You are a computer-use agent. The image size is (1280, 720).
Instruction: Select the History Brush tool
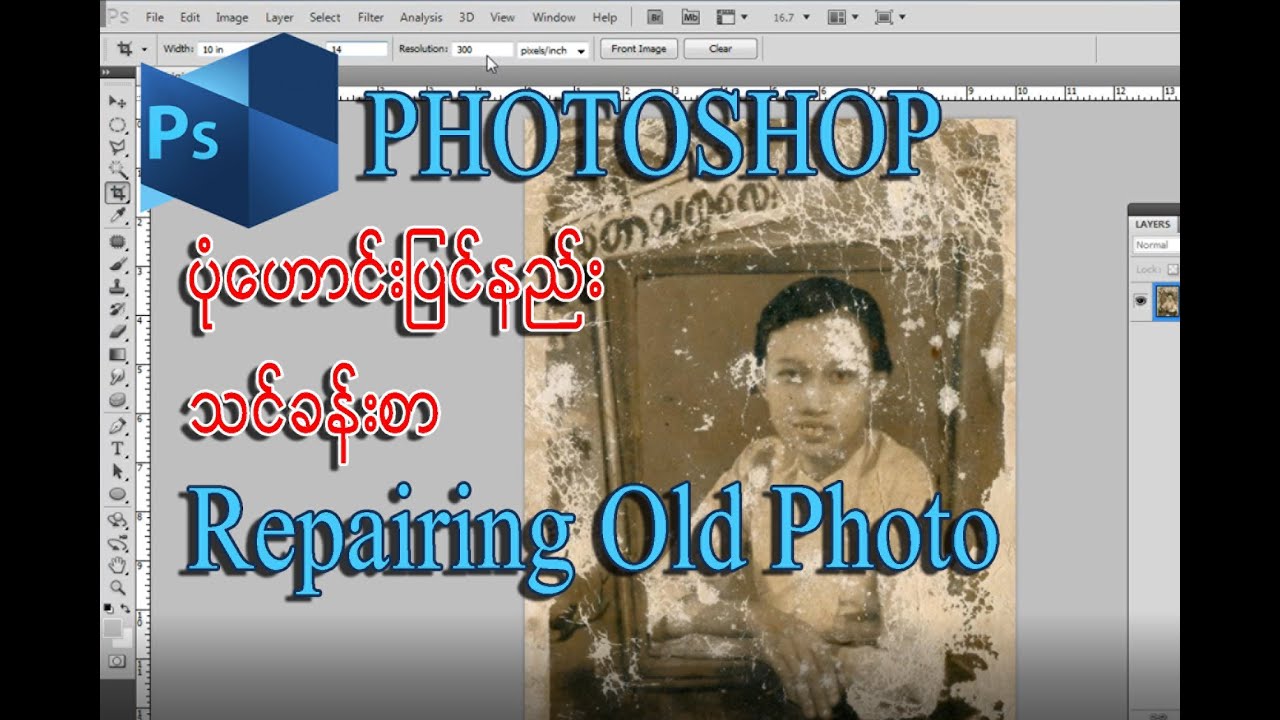[x=118, y=308]
